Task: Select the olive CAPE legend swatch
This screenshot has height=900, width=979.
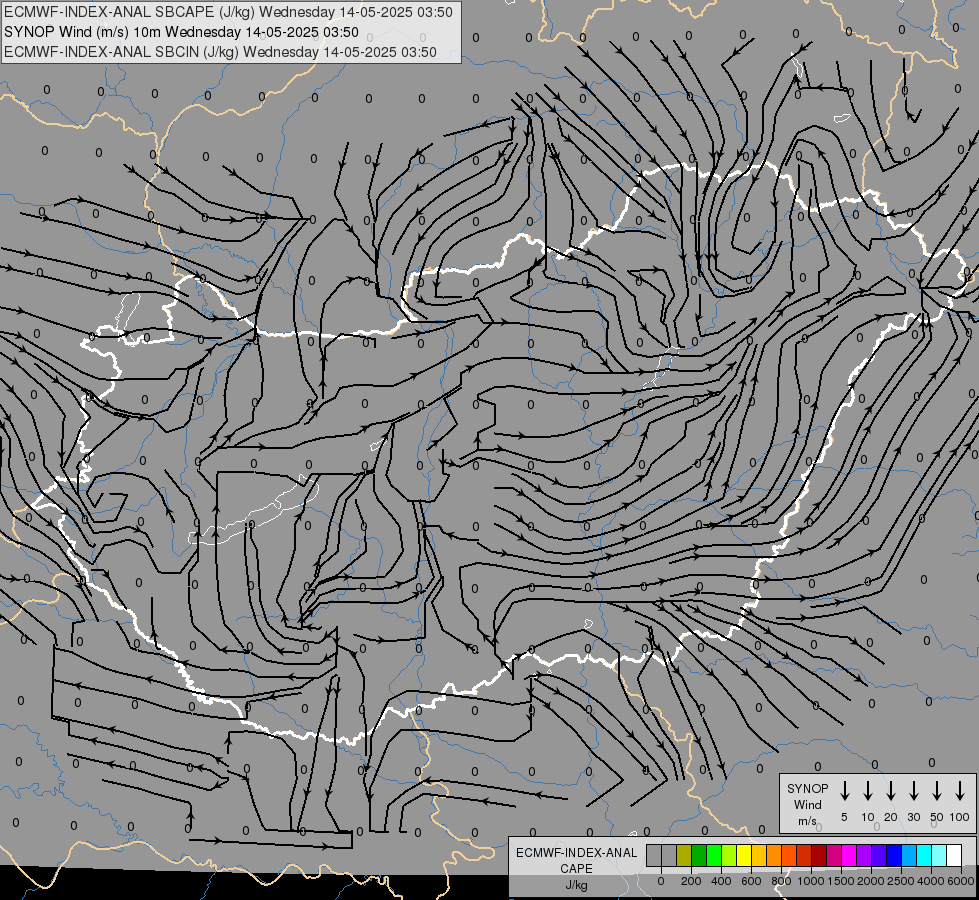Action: (684, 855)
